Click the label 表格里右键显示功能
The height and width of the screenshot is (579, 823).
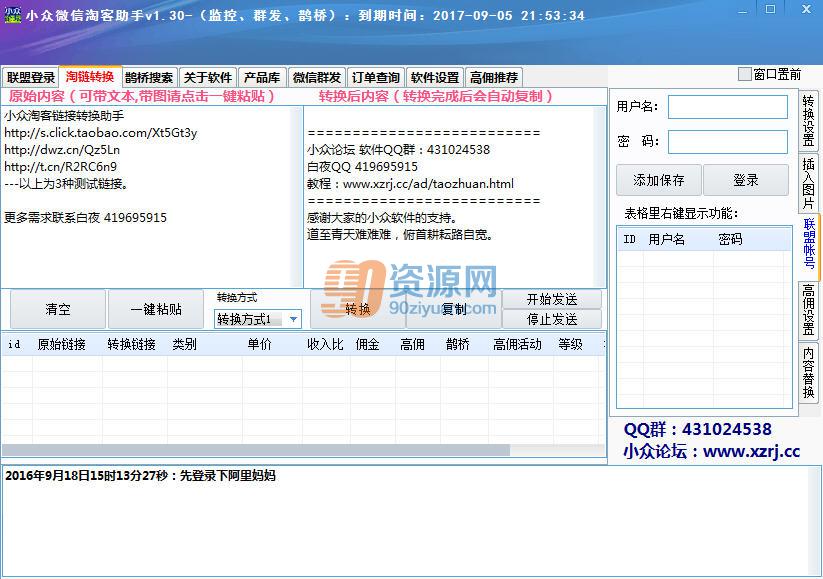(681, 213)
